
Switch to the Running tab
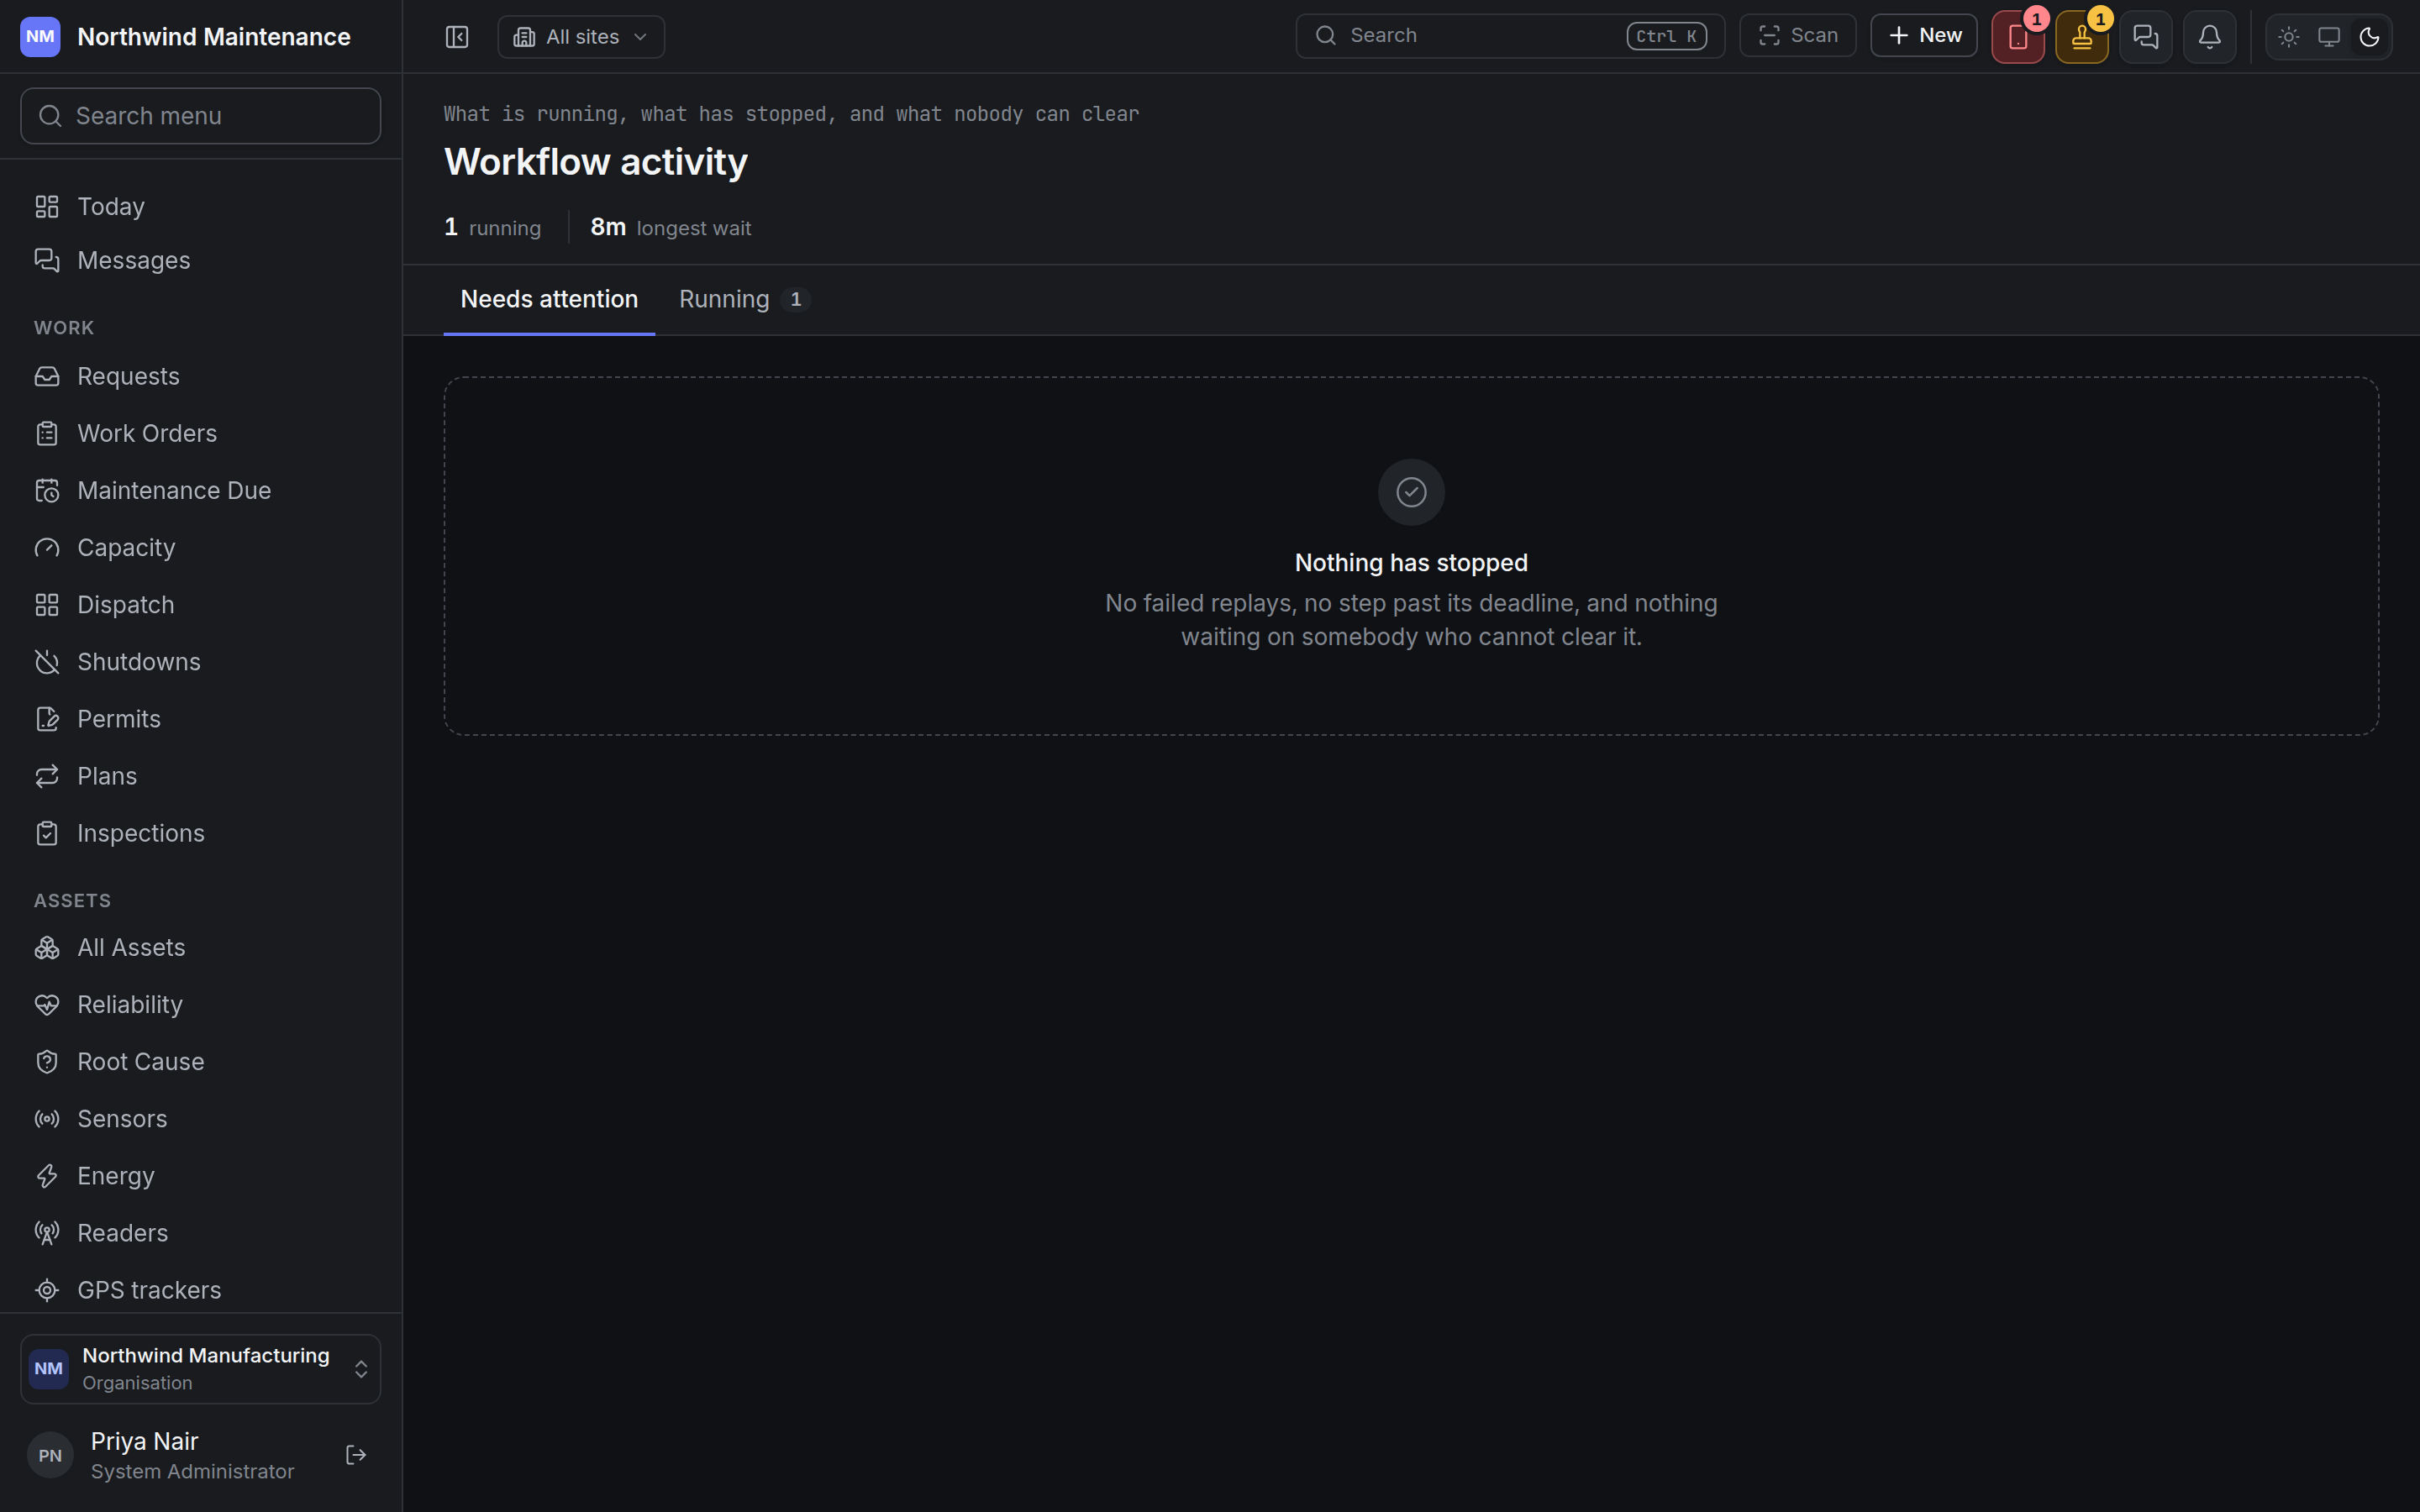coord(744,299)
